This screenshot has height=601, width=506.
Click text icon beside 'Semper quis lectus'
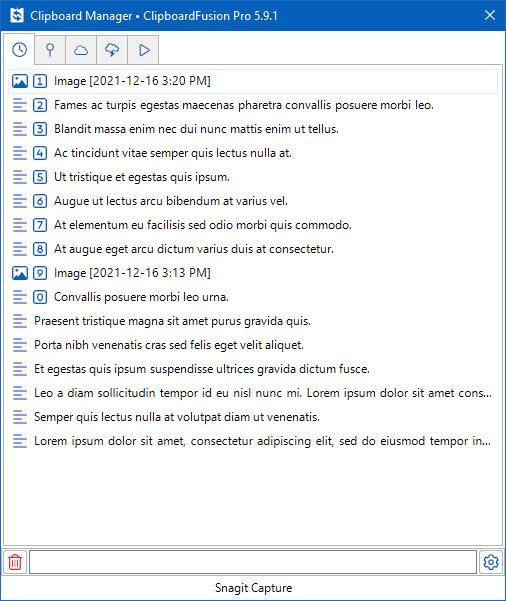20,417
